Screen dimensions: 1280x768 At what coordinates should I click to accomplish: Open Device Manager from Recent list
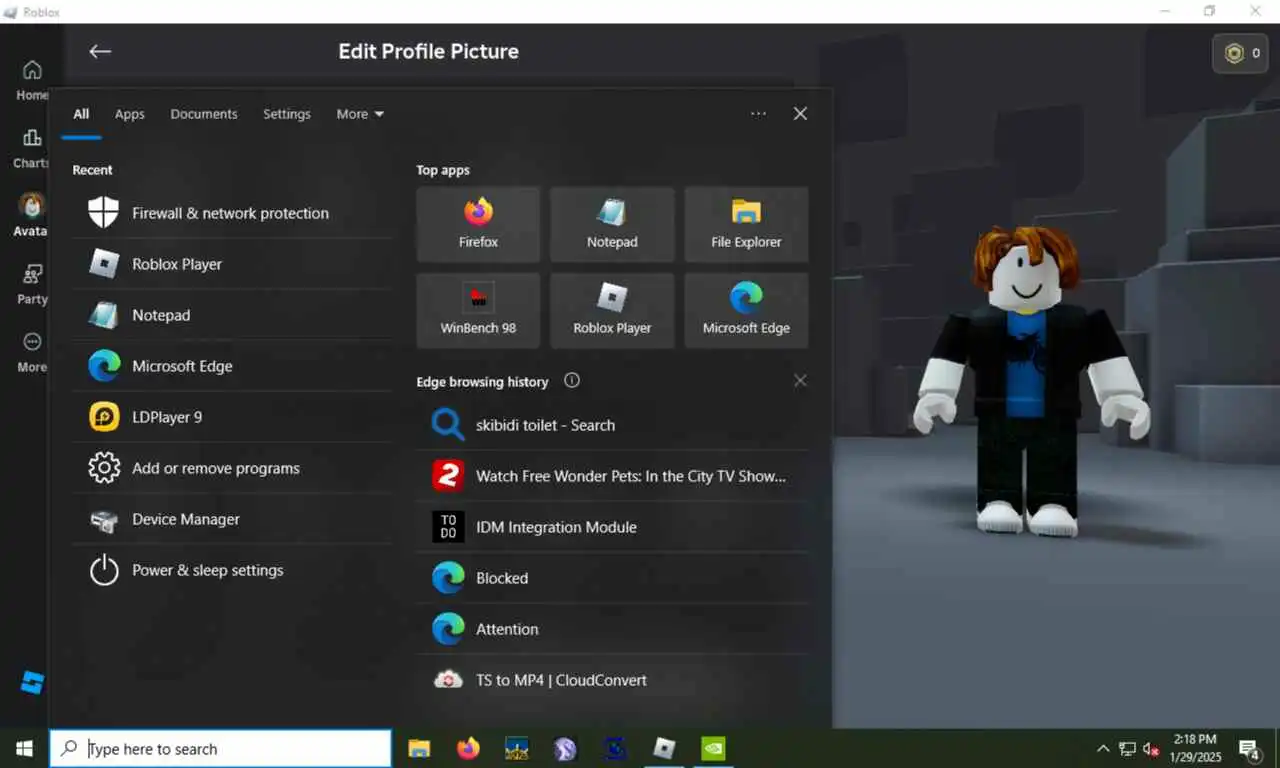(x=231, y=519)
